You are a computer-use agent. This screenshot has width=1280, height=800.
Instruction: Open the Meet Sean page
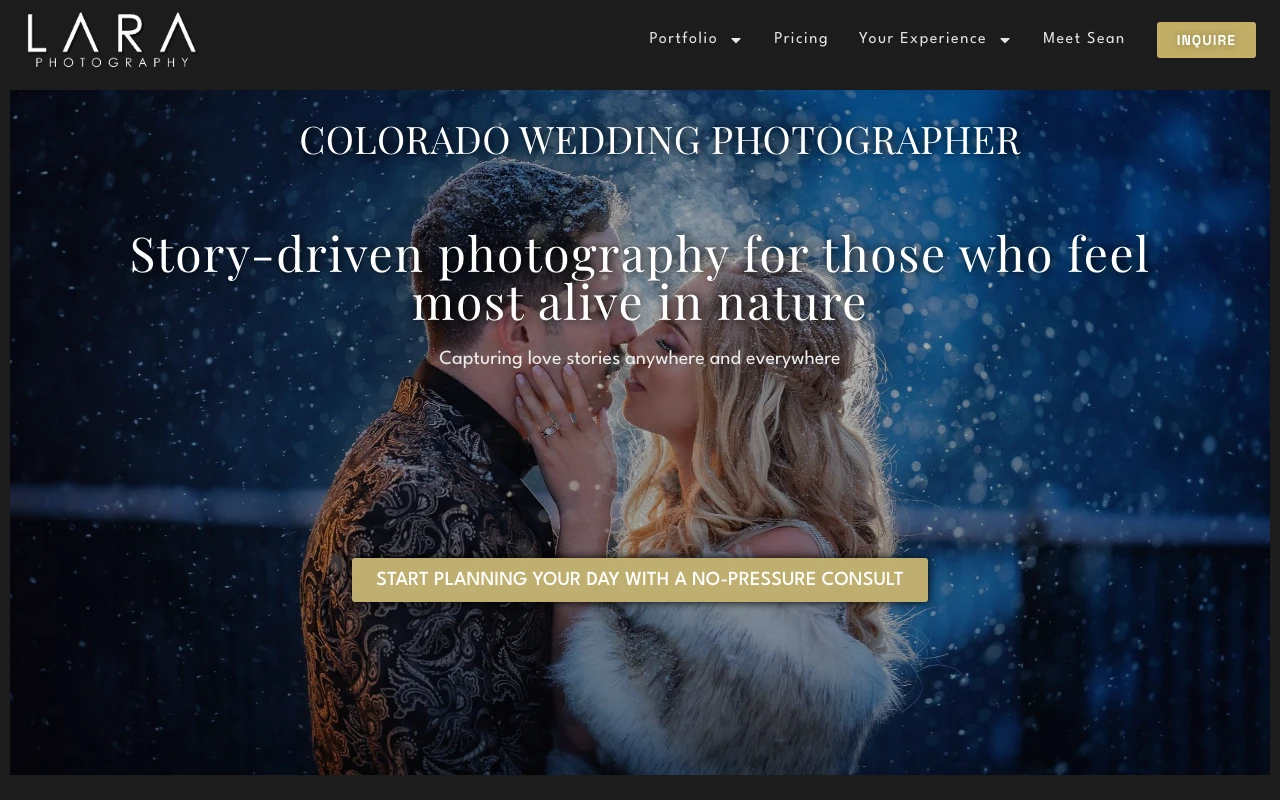pyautogui.click(x=1084, y=39)
